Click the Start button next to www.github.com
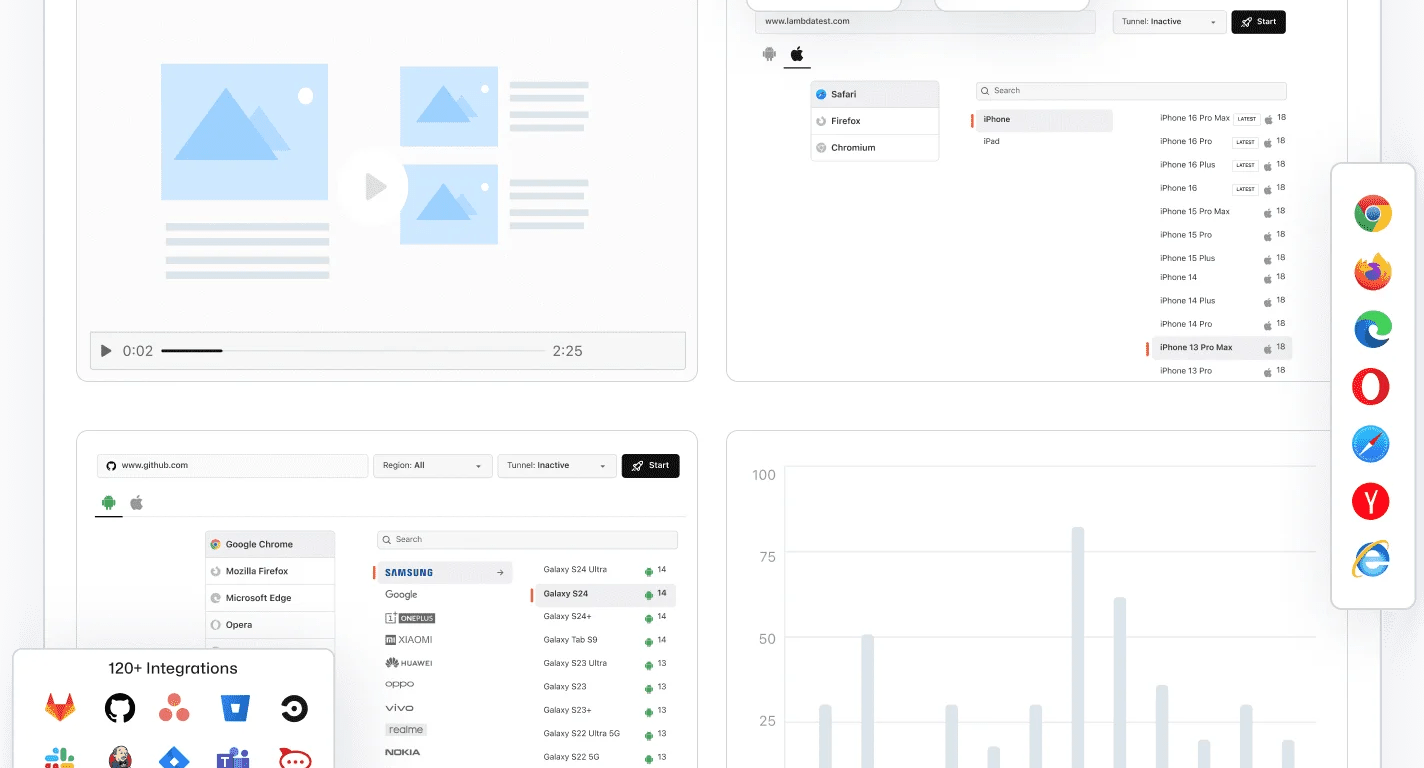This screenshot has height=768, width=1424. point(650,465)
